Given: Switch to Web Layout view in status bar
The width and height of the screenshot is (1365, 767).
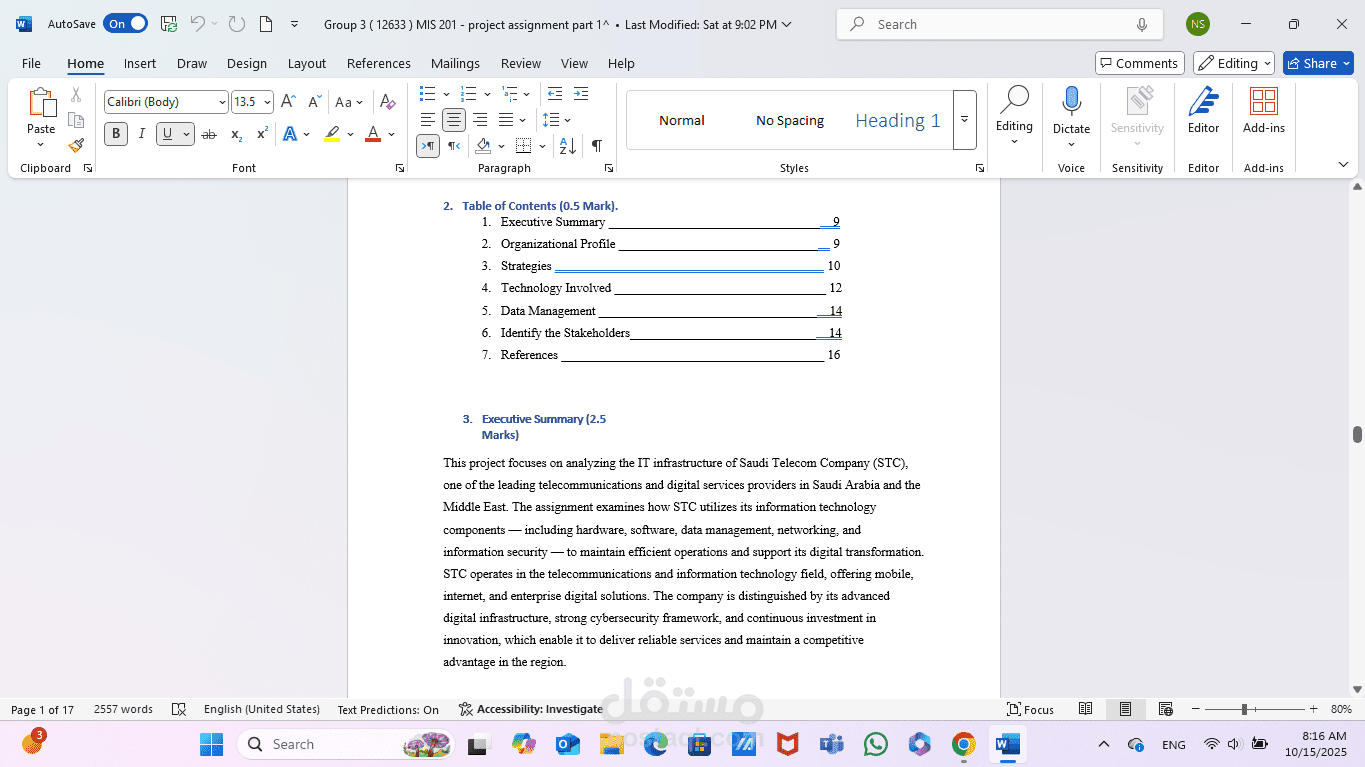Looking at the screenshot, I should tap(1165, 709).
